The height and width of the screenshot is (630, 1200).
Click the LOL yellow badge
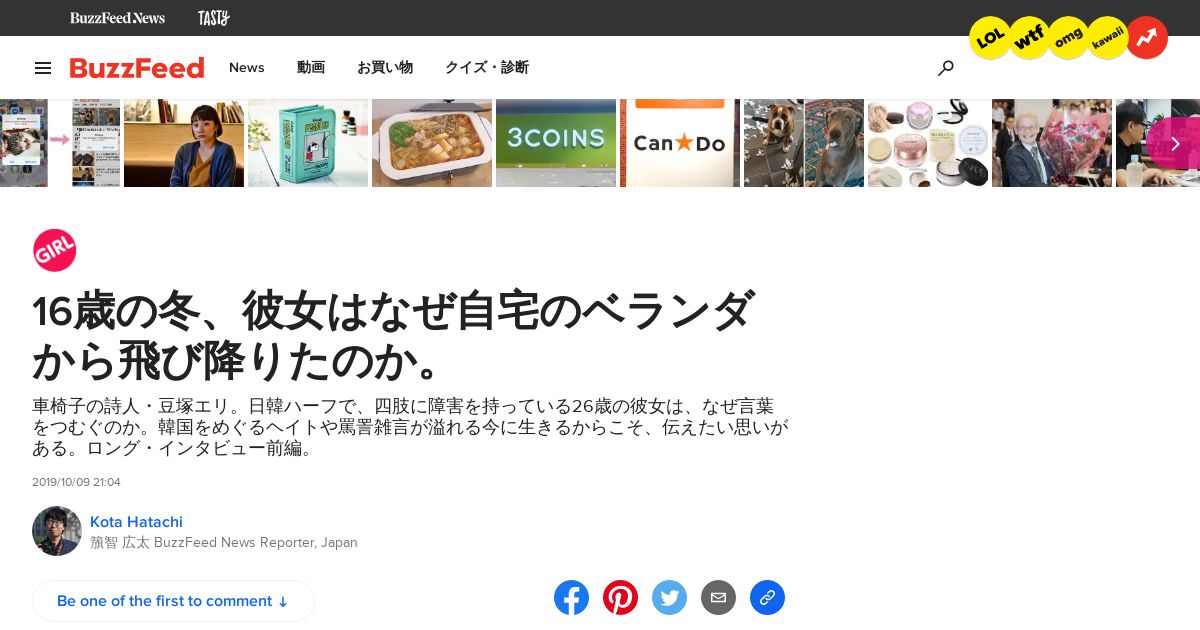pos(990,38)
